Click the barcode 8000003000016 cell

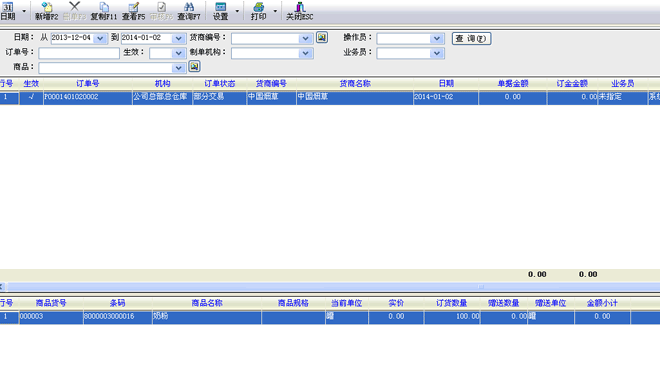(x=117, y=317)
